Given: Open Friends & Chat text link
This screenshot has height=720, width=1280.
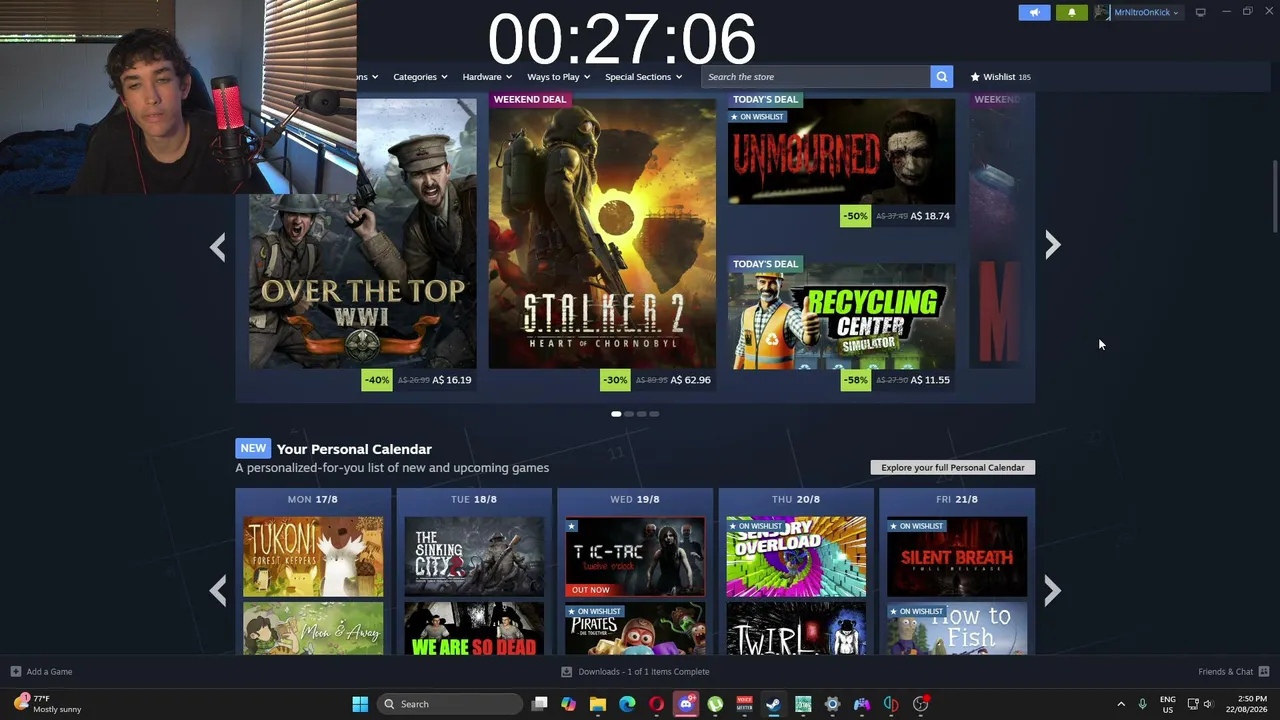Looking at the screenshot, I should click(1225, 672).
